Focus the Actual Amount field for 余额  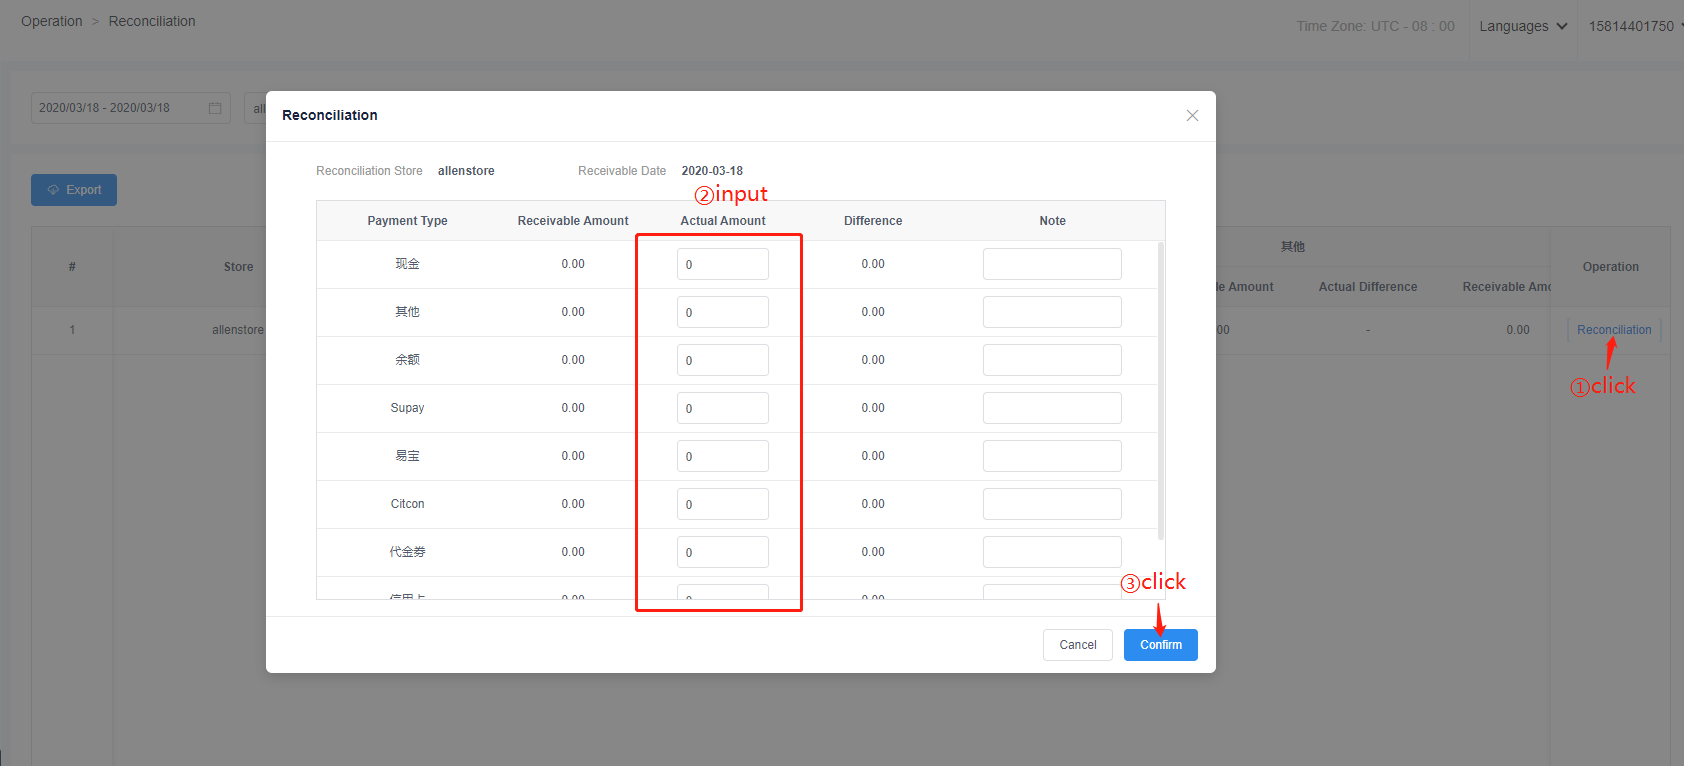722,360
